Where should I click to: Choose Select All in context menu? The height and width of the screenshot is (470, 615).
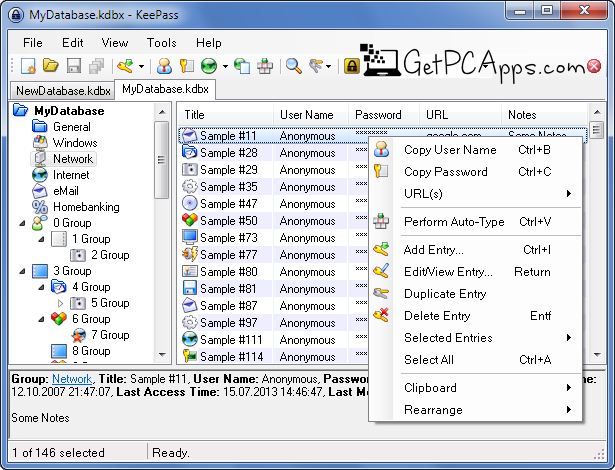pyautogui.click(x=475, y=360)
